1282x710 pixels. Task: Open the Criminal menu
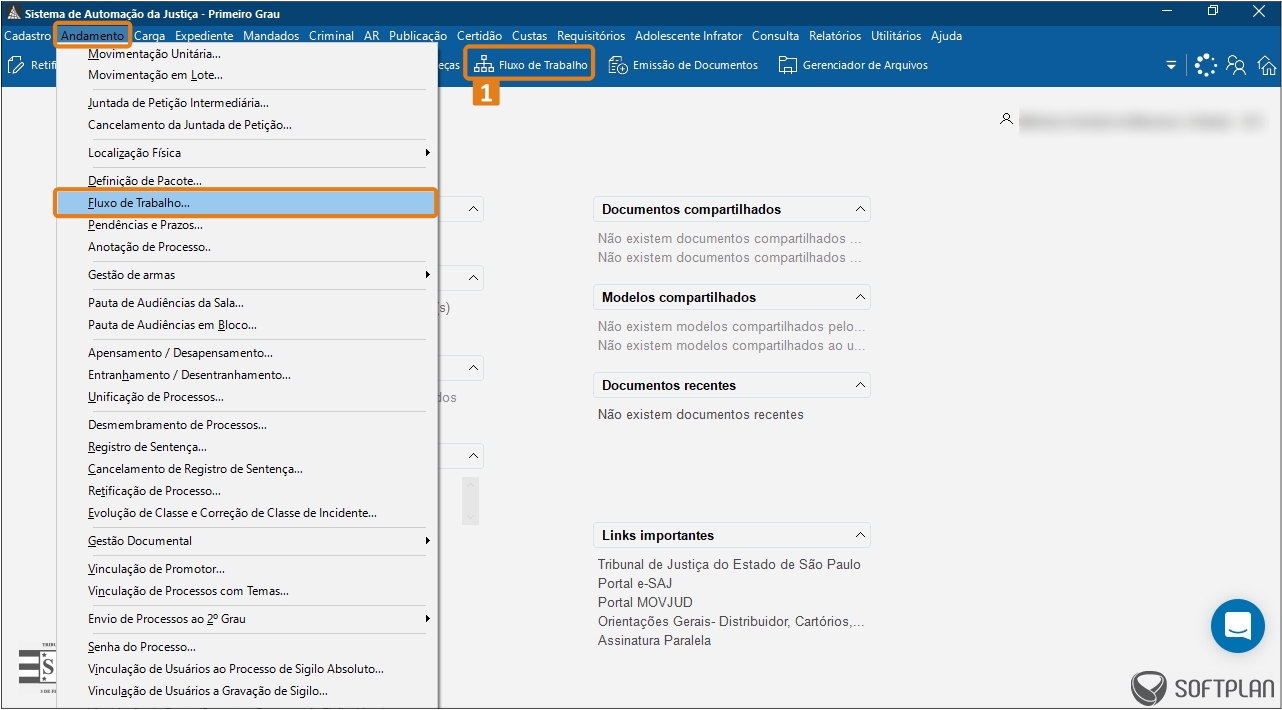pyautogui.click(x=331, y=36)
